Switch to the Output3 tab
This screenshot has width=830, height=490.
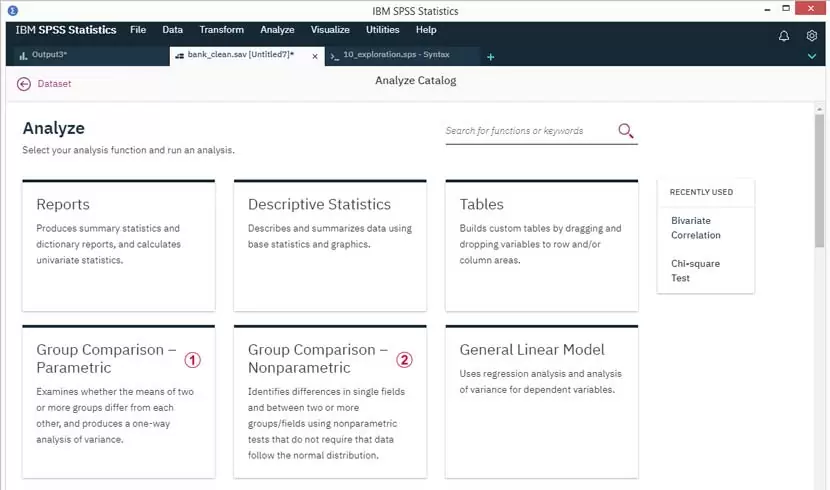coord(50,56)
